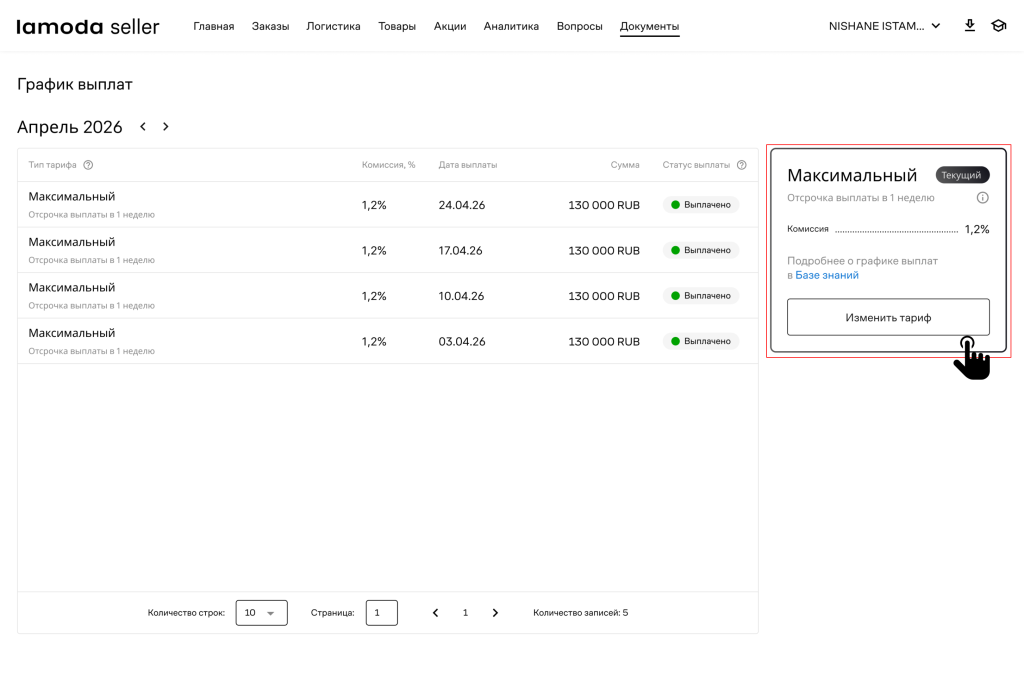
Task: Select the payout row dated 24.04.26
Action: (x=387, y=205)
